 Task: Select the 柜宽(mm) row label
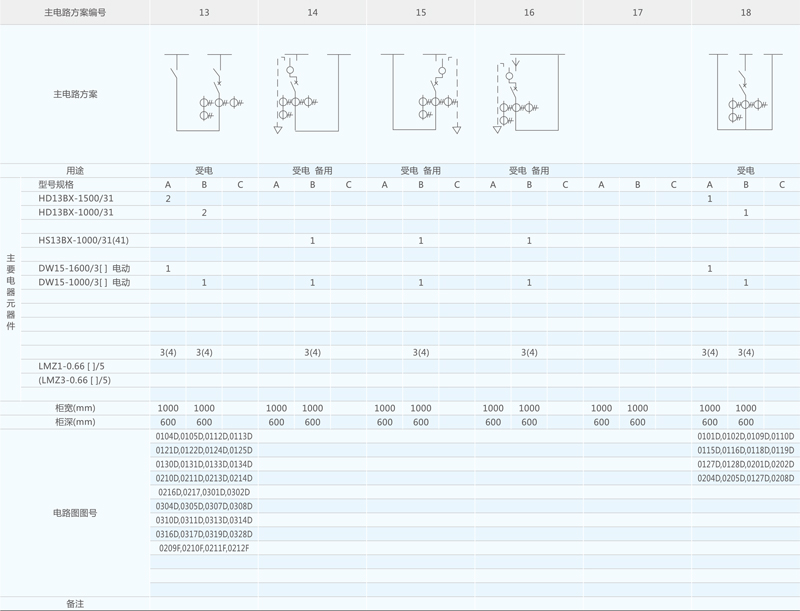(x=75, y=408)
